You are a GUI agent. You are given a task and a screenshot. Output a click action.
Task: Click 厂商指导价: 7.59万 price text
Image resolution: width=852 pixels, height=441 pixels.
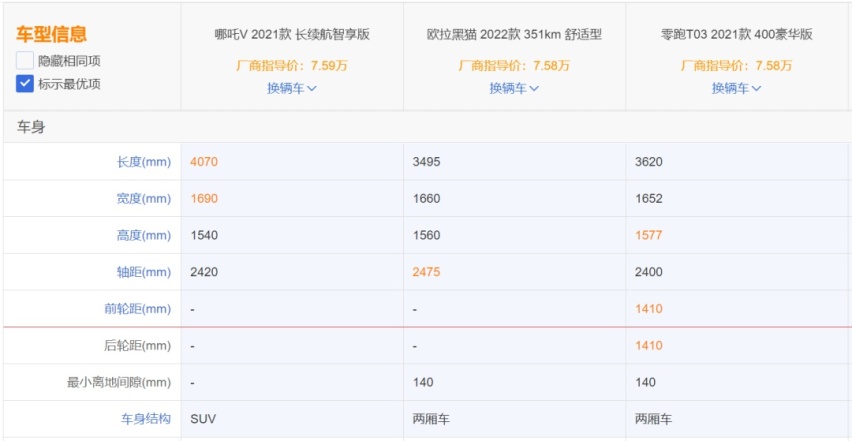tap(292, 66)
